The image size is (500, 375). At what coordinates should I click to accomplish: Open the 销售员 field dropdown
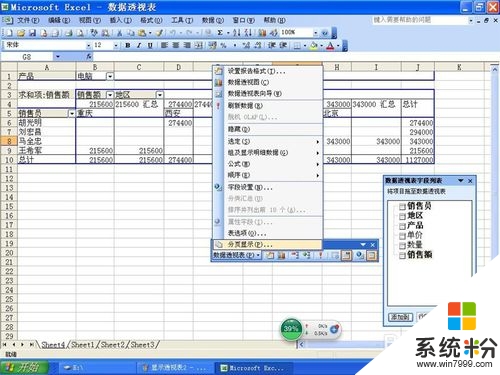pyautogui.click(x=71, y=113)
